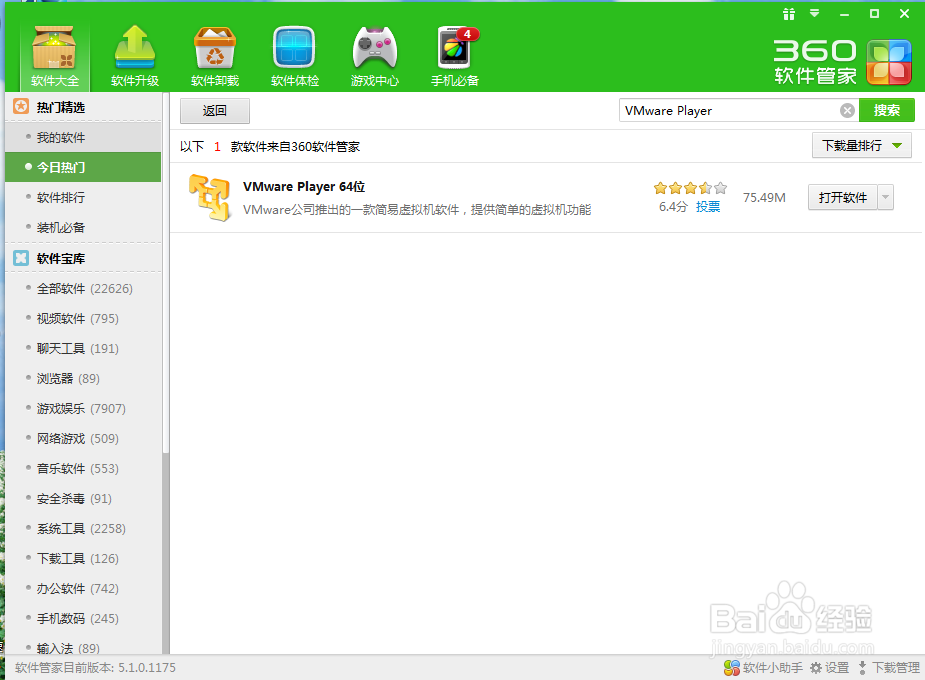
Task: Click the 6.4分 rating score
Action: 673,206
